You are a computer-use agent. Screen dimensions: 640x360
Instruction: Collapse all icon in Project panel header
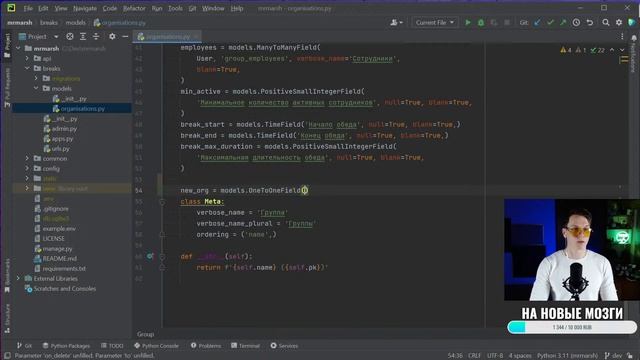click(96, 36)
